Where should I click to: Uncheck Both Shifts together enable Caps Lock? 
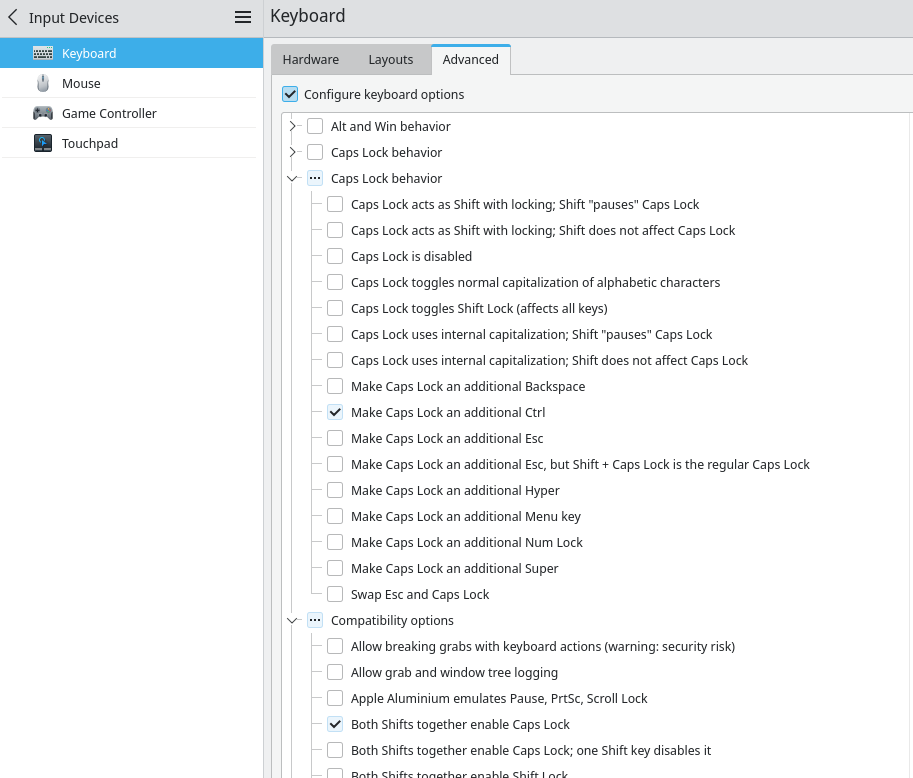click(x=335, y=724)
